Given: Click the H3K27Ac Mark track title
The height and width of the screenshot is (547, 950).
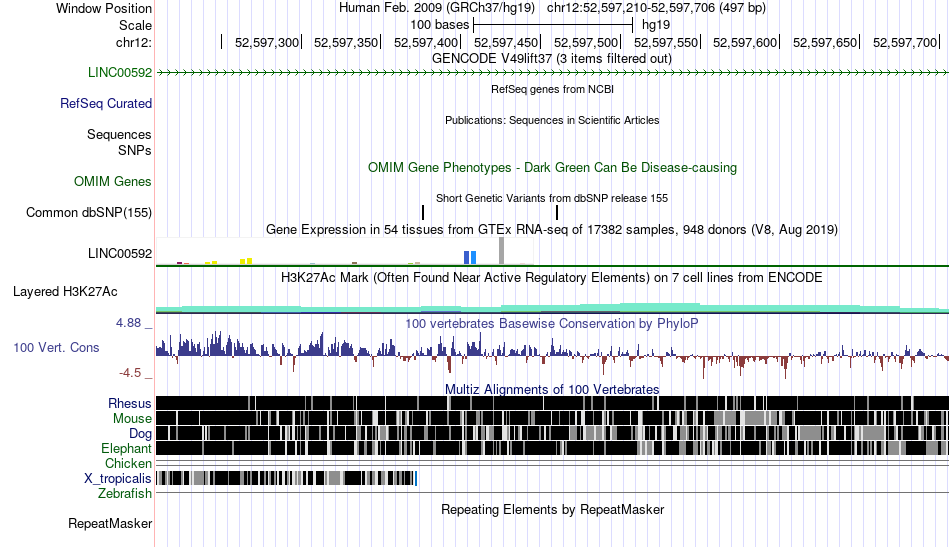Looking at the screenshot, I should point(552,278).
